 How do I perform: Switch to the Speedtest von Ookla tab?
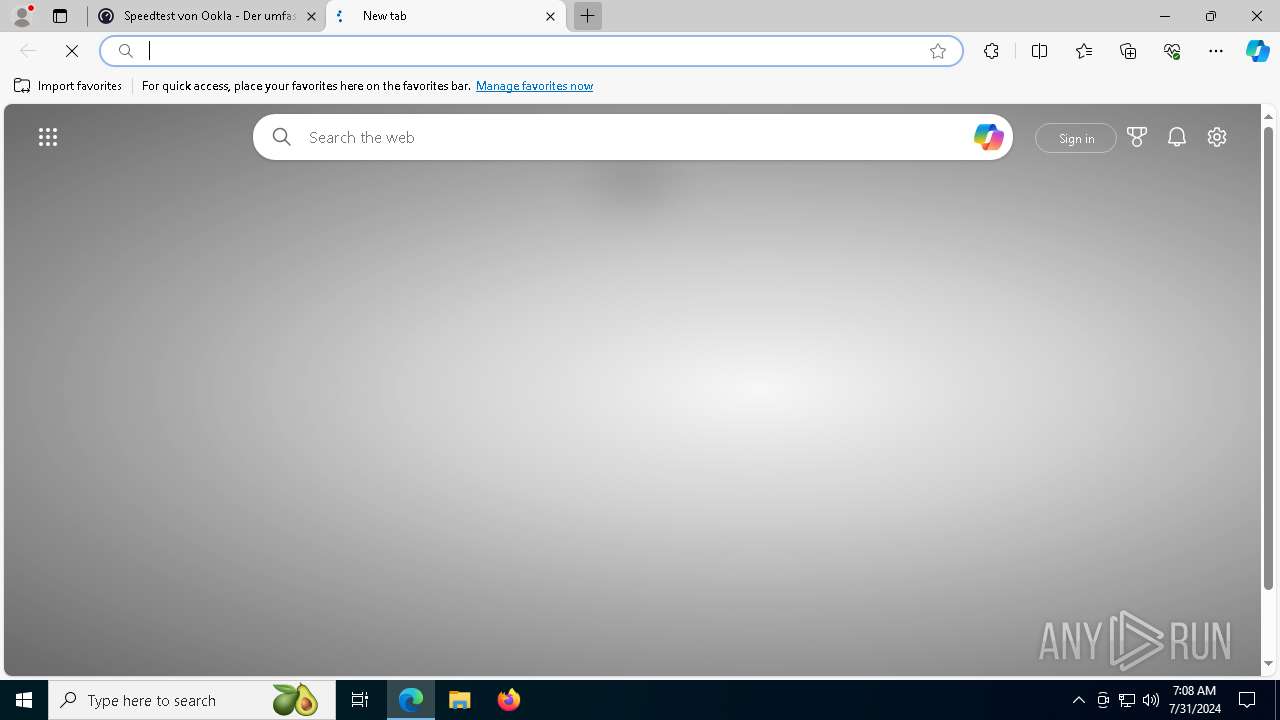[206, 16]
